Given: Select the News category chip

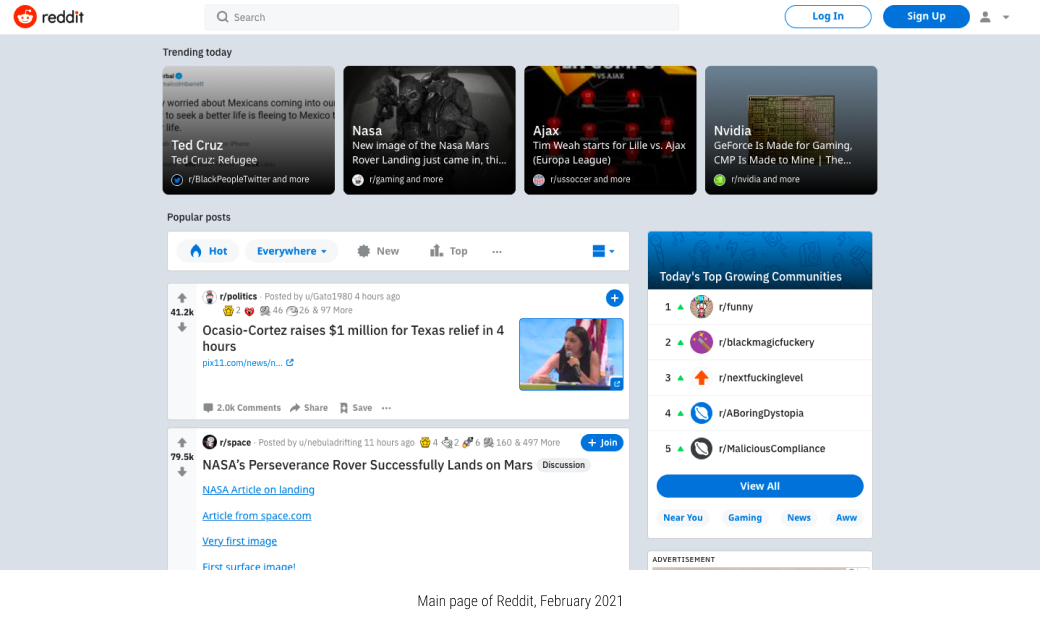Looking at the screenshot, I should point(799,517).
